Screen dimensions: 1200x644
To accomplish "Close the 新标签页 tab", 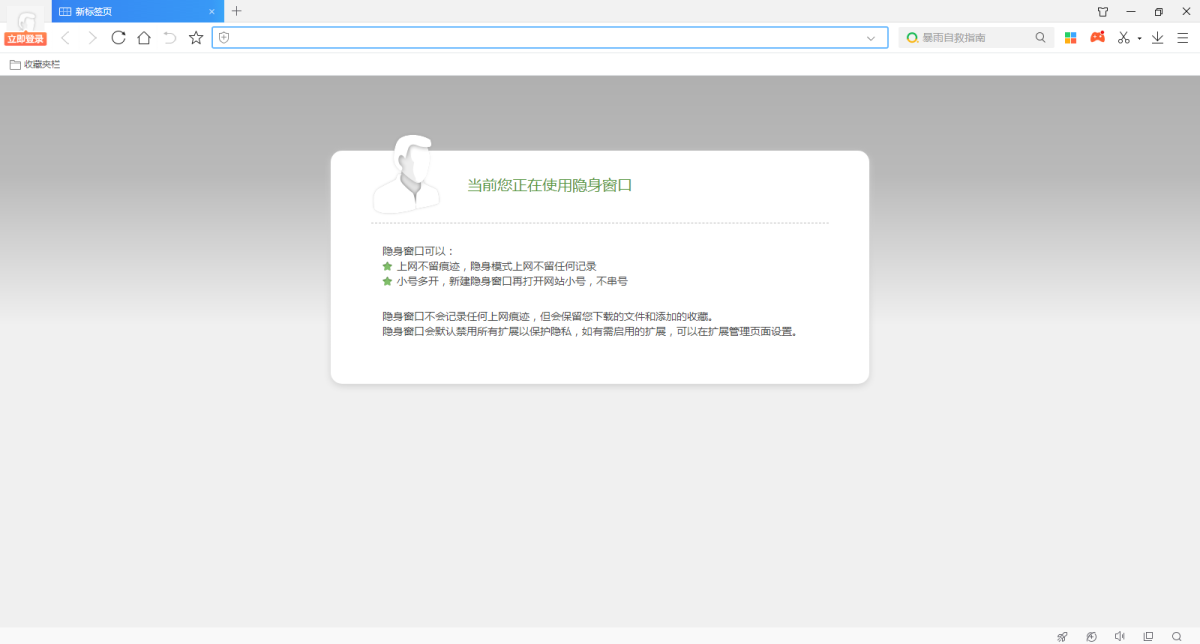I will [x=211, y=12].
